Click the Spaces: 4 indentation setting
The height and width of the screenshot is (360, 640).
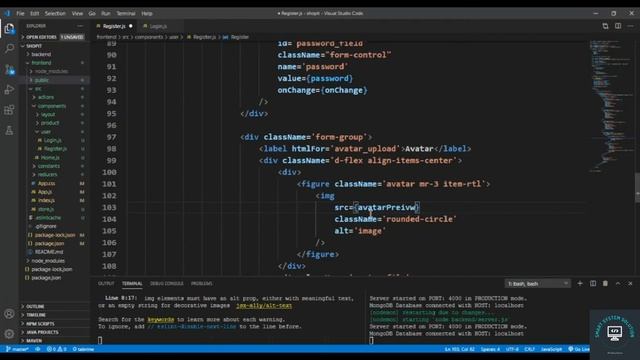490,349
